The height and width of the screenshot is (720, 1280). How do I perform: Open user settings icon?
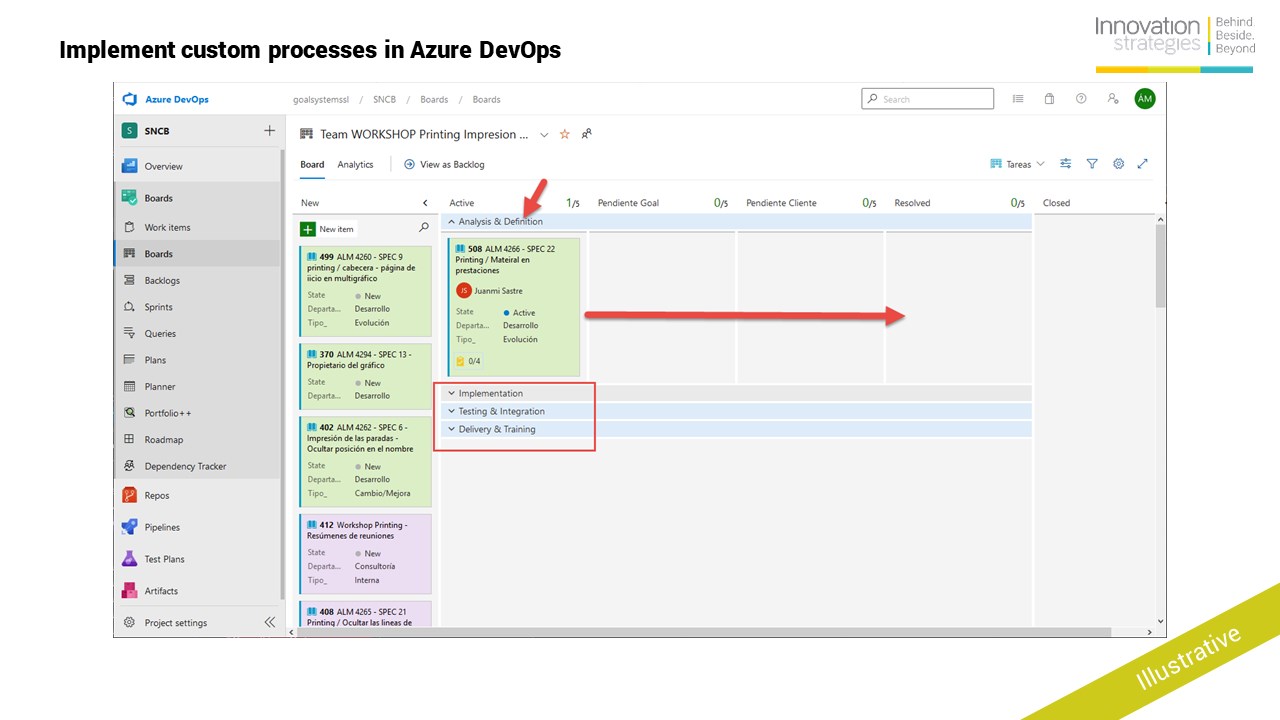(1113, 99)
